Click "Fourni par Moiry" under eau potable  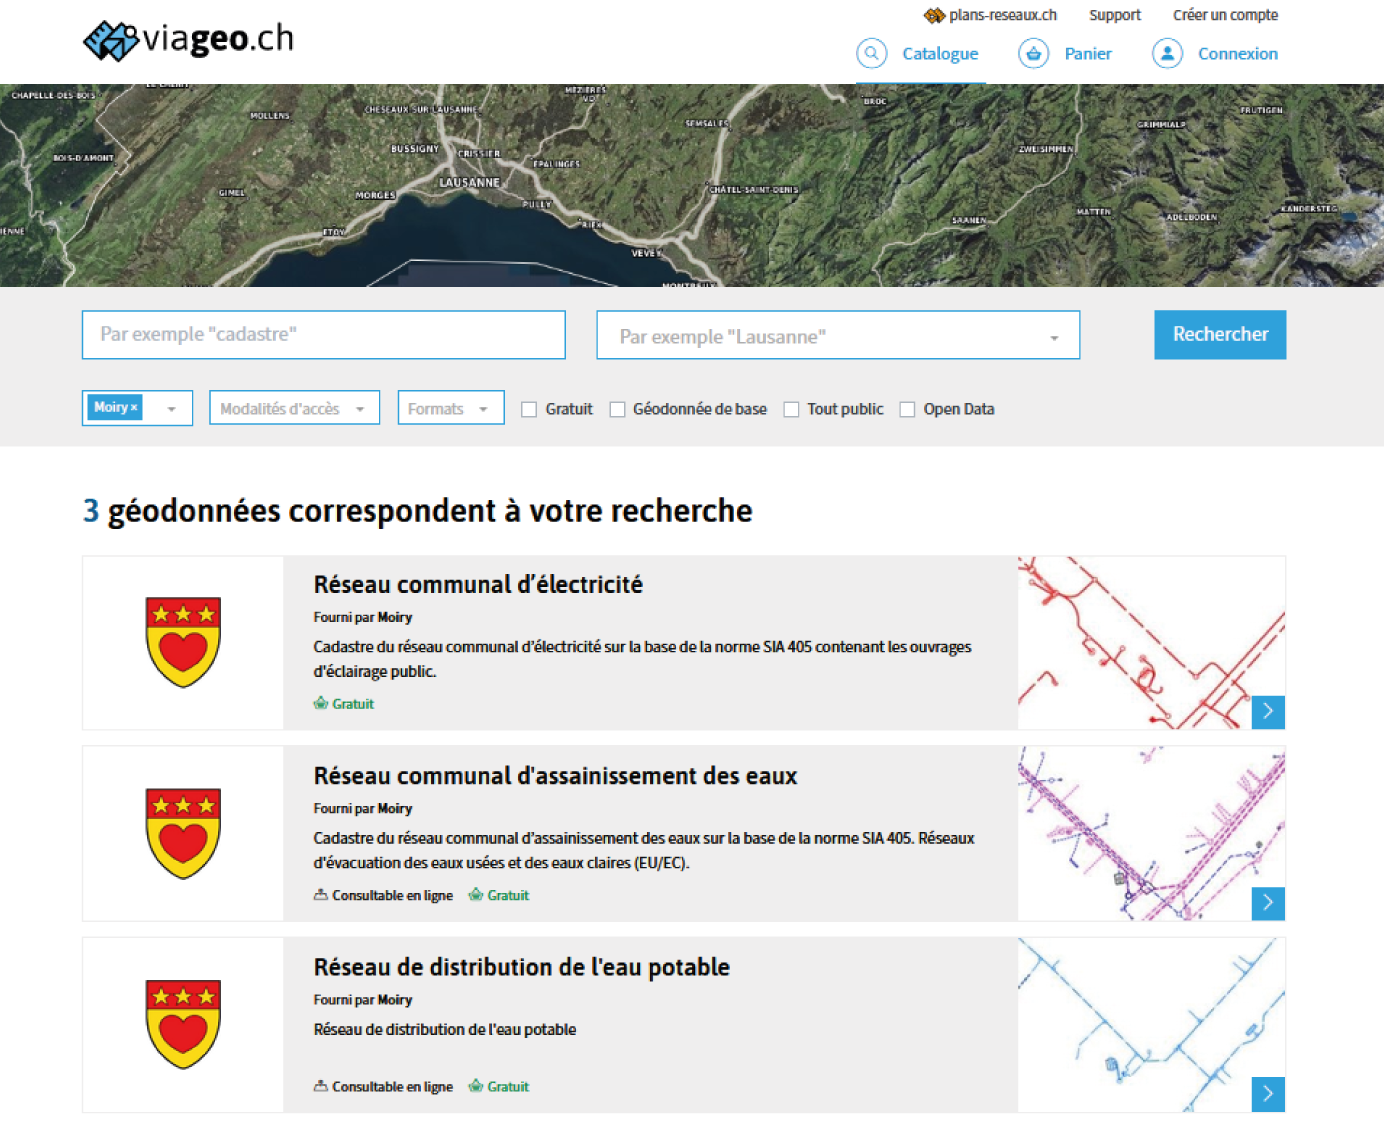362,999
